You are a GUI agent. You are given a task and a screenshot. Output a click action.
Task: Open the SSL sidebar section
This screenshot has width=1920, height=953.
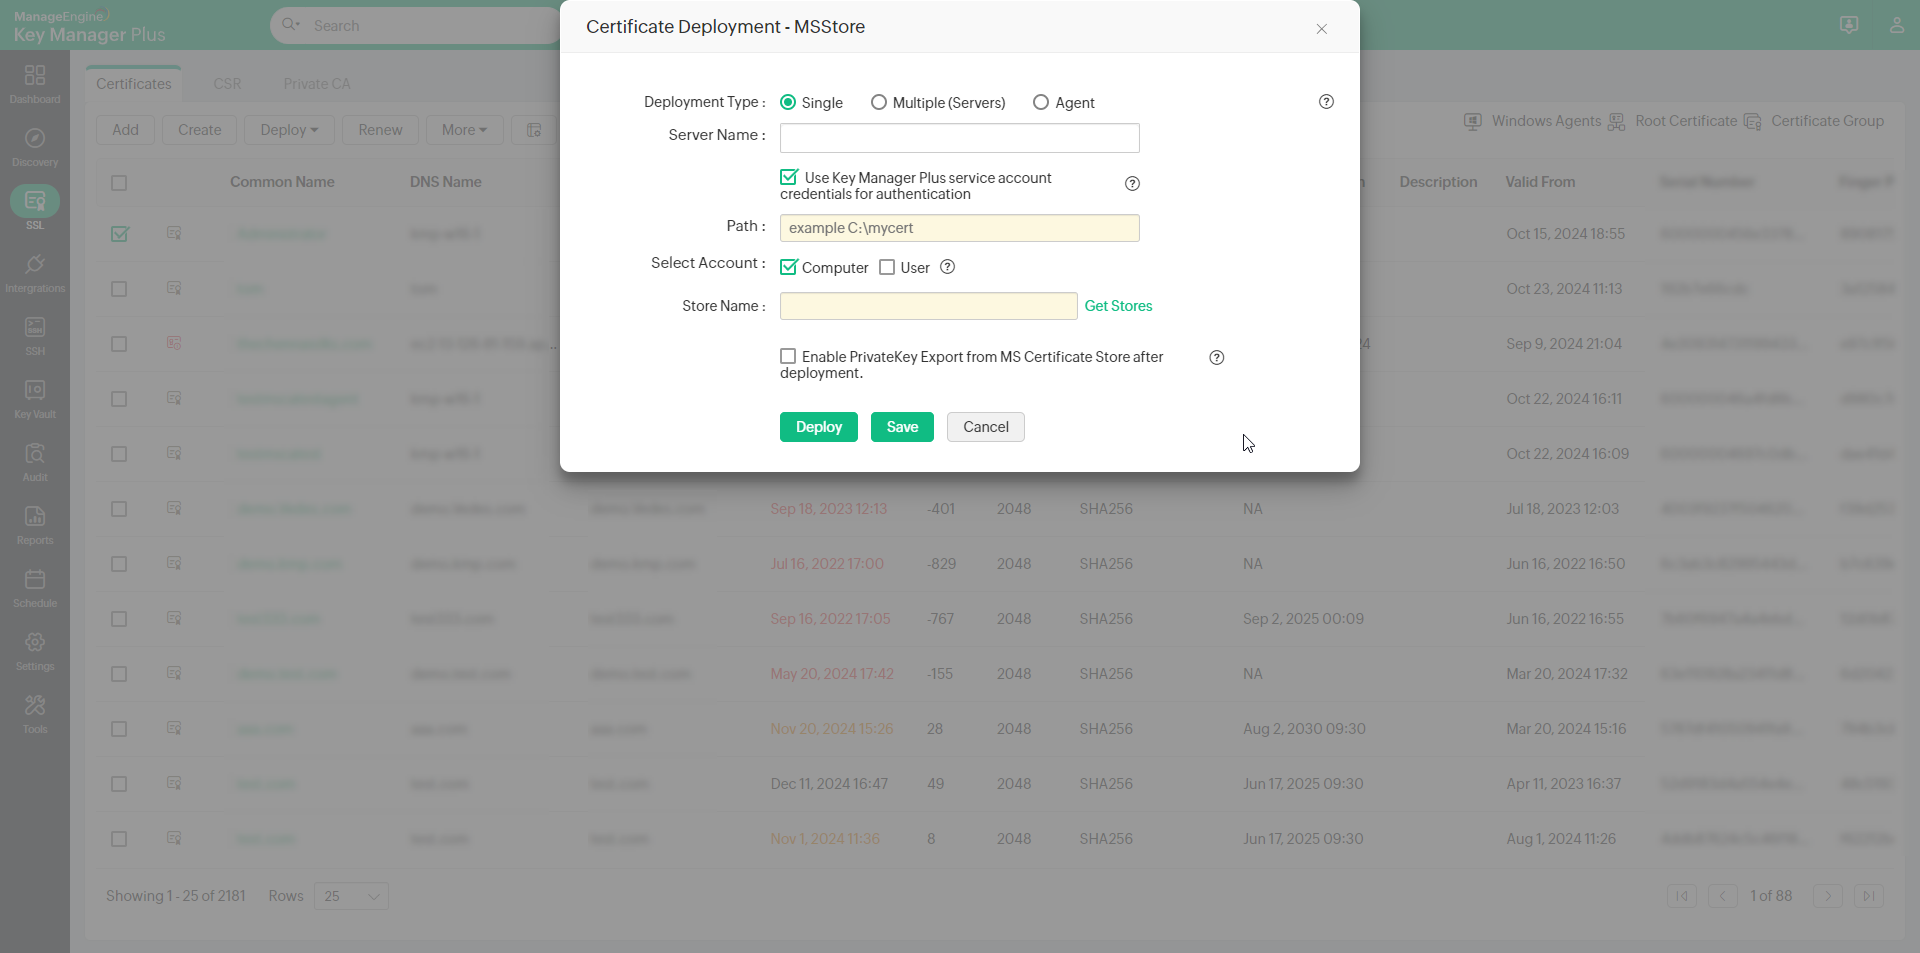click(35, 208)
